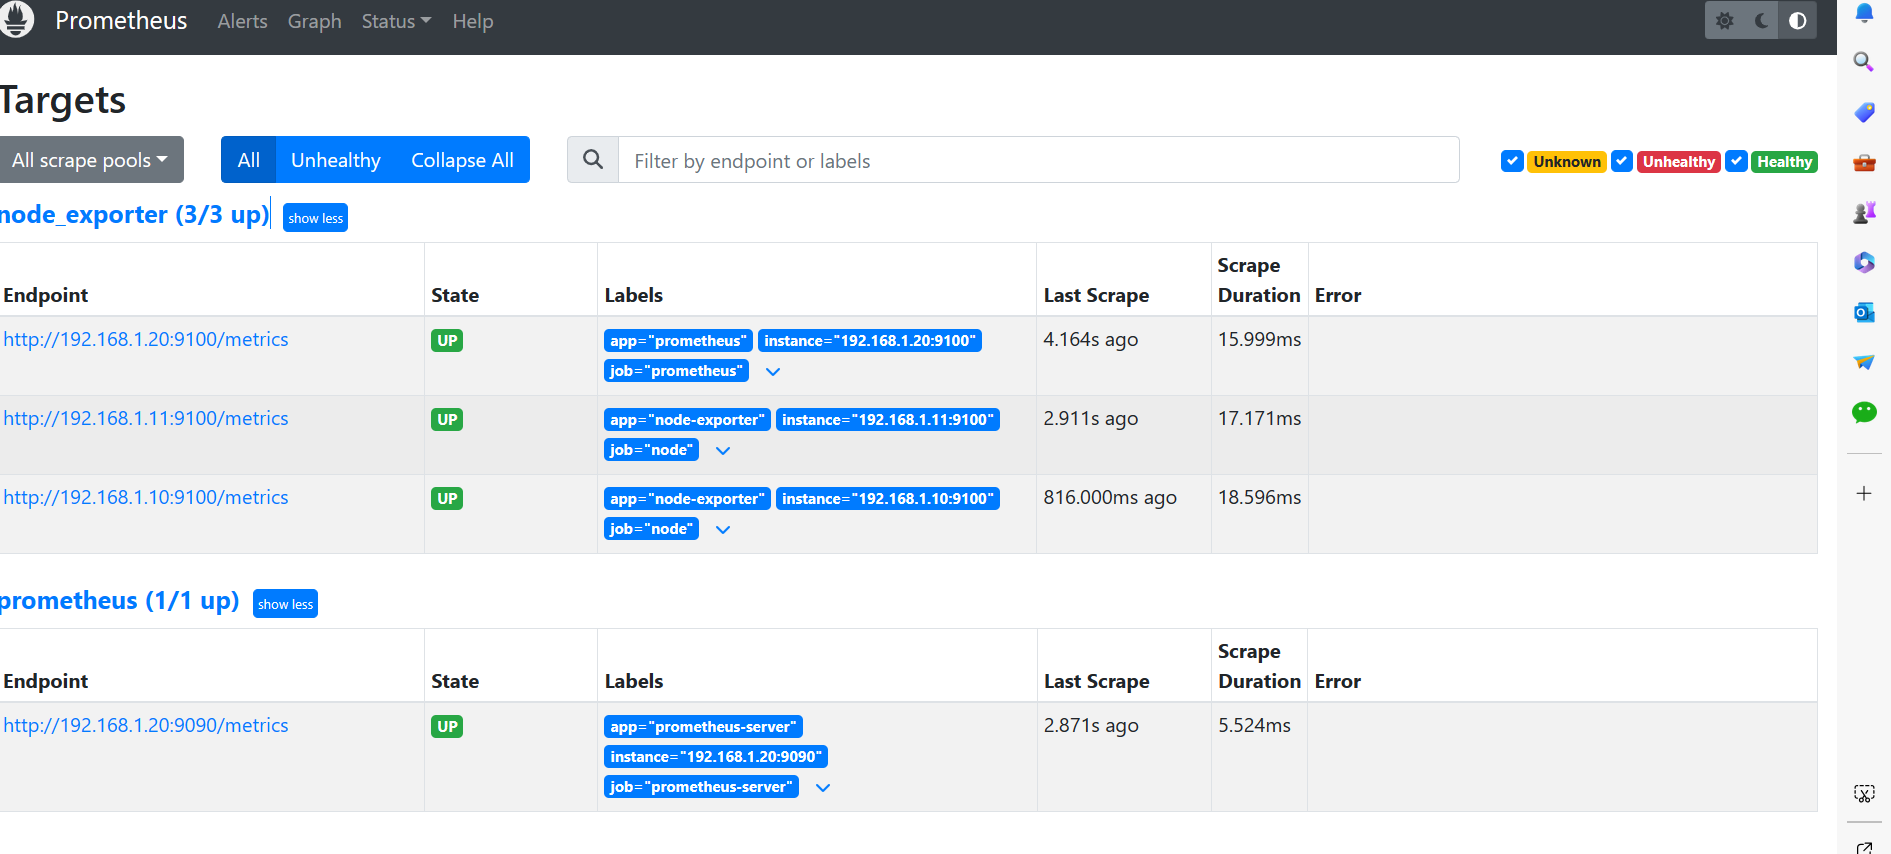Click the instance="192.168.1.11:9100" label badge
Image resolution: width=1891 pixels, height=854 pixels.
888,420
